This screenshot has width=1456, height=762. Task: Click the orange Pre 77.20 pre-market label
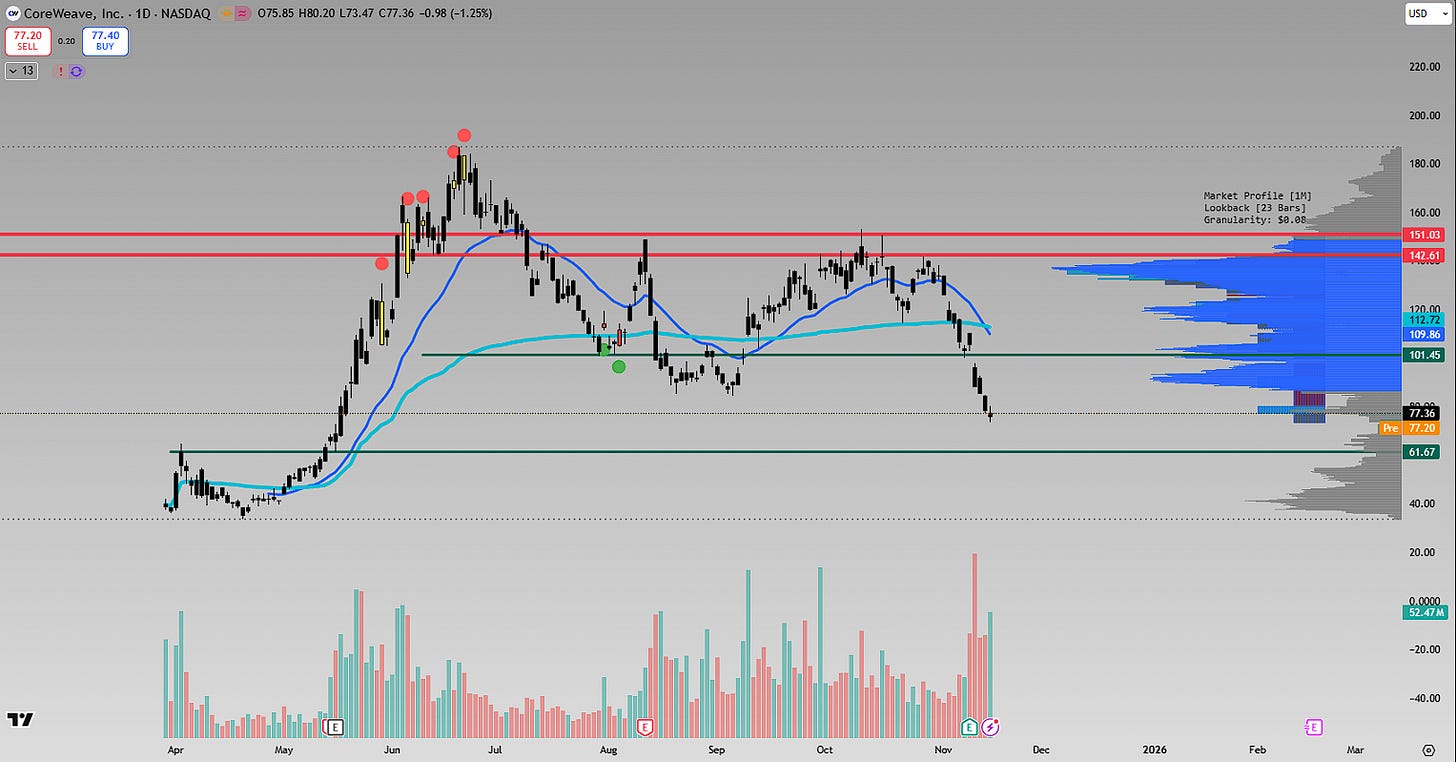tap(1409, 428)
